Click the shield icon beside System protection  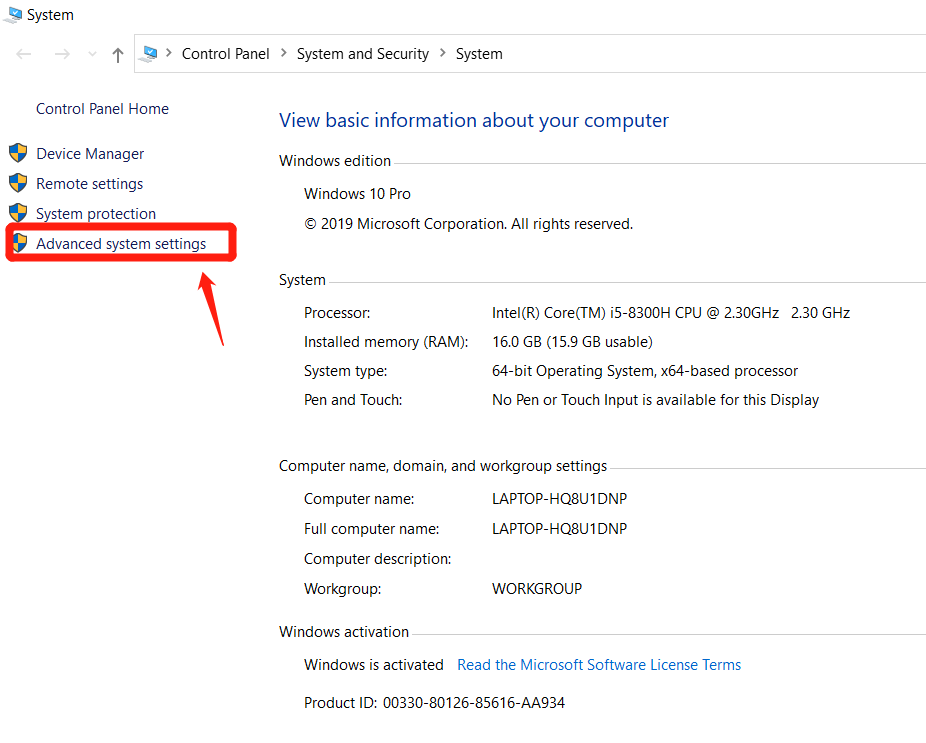point(18,213)
